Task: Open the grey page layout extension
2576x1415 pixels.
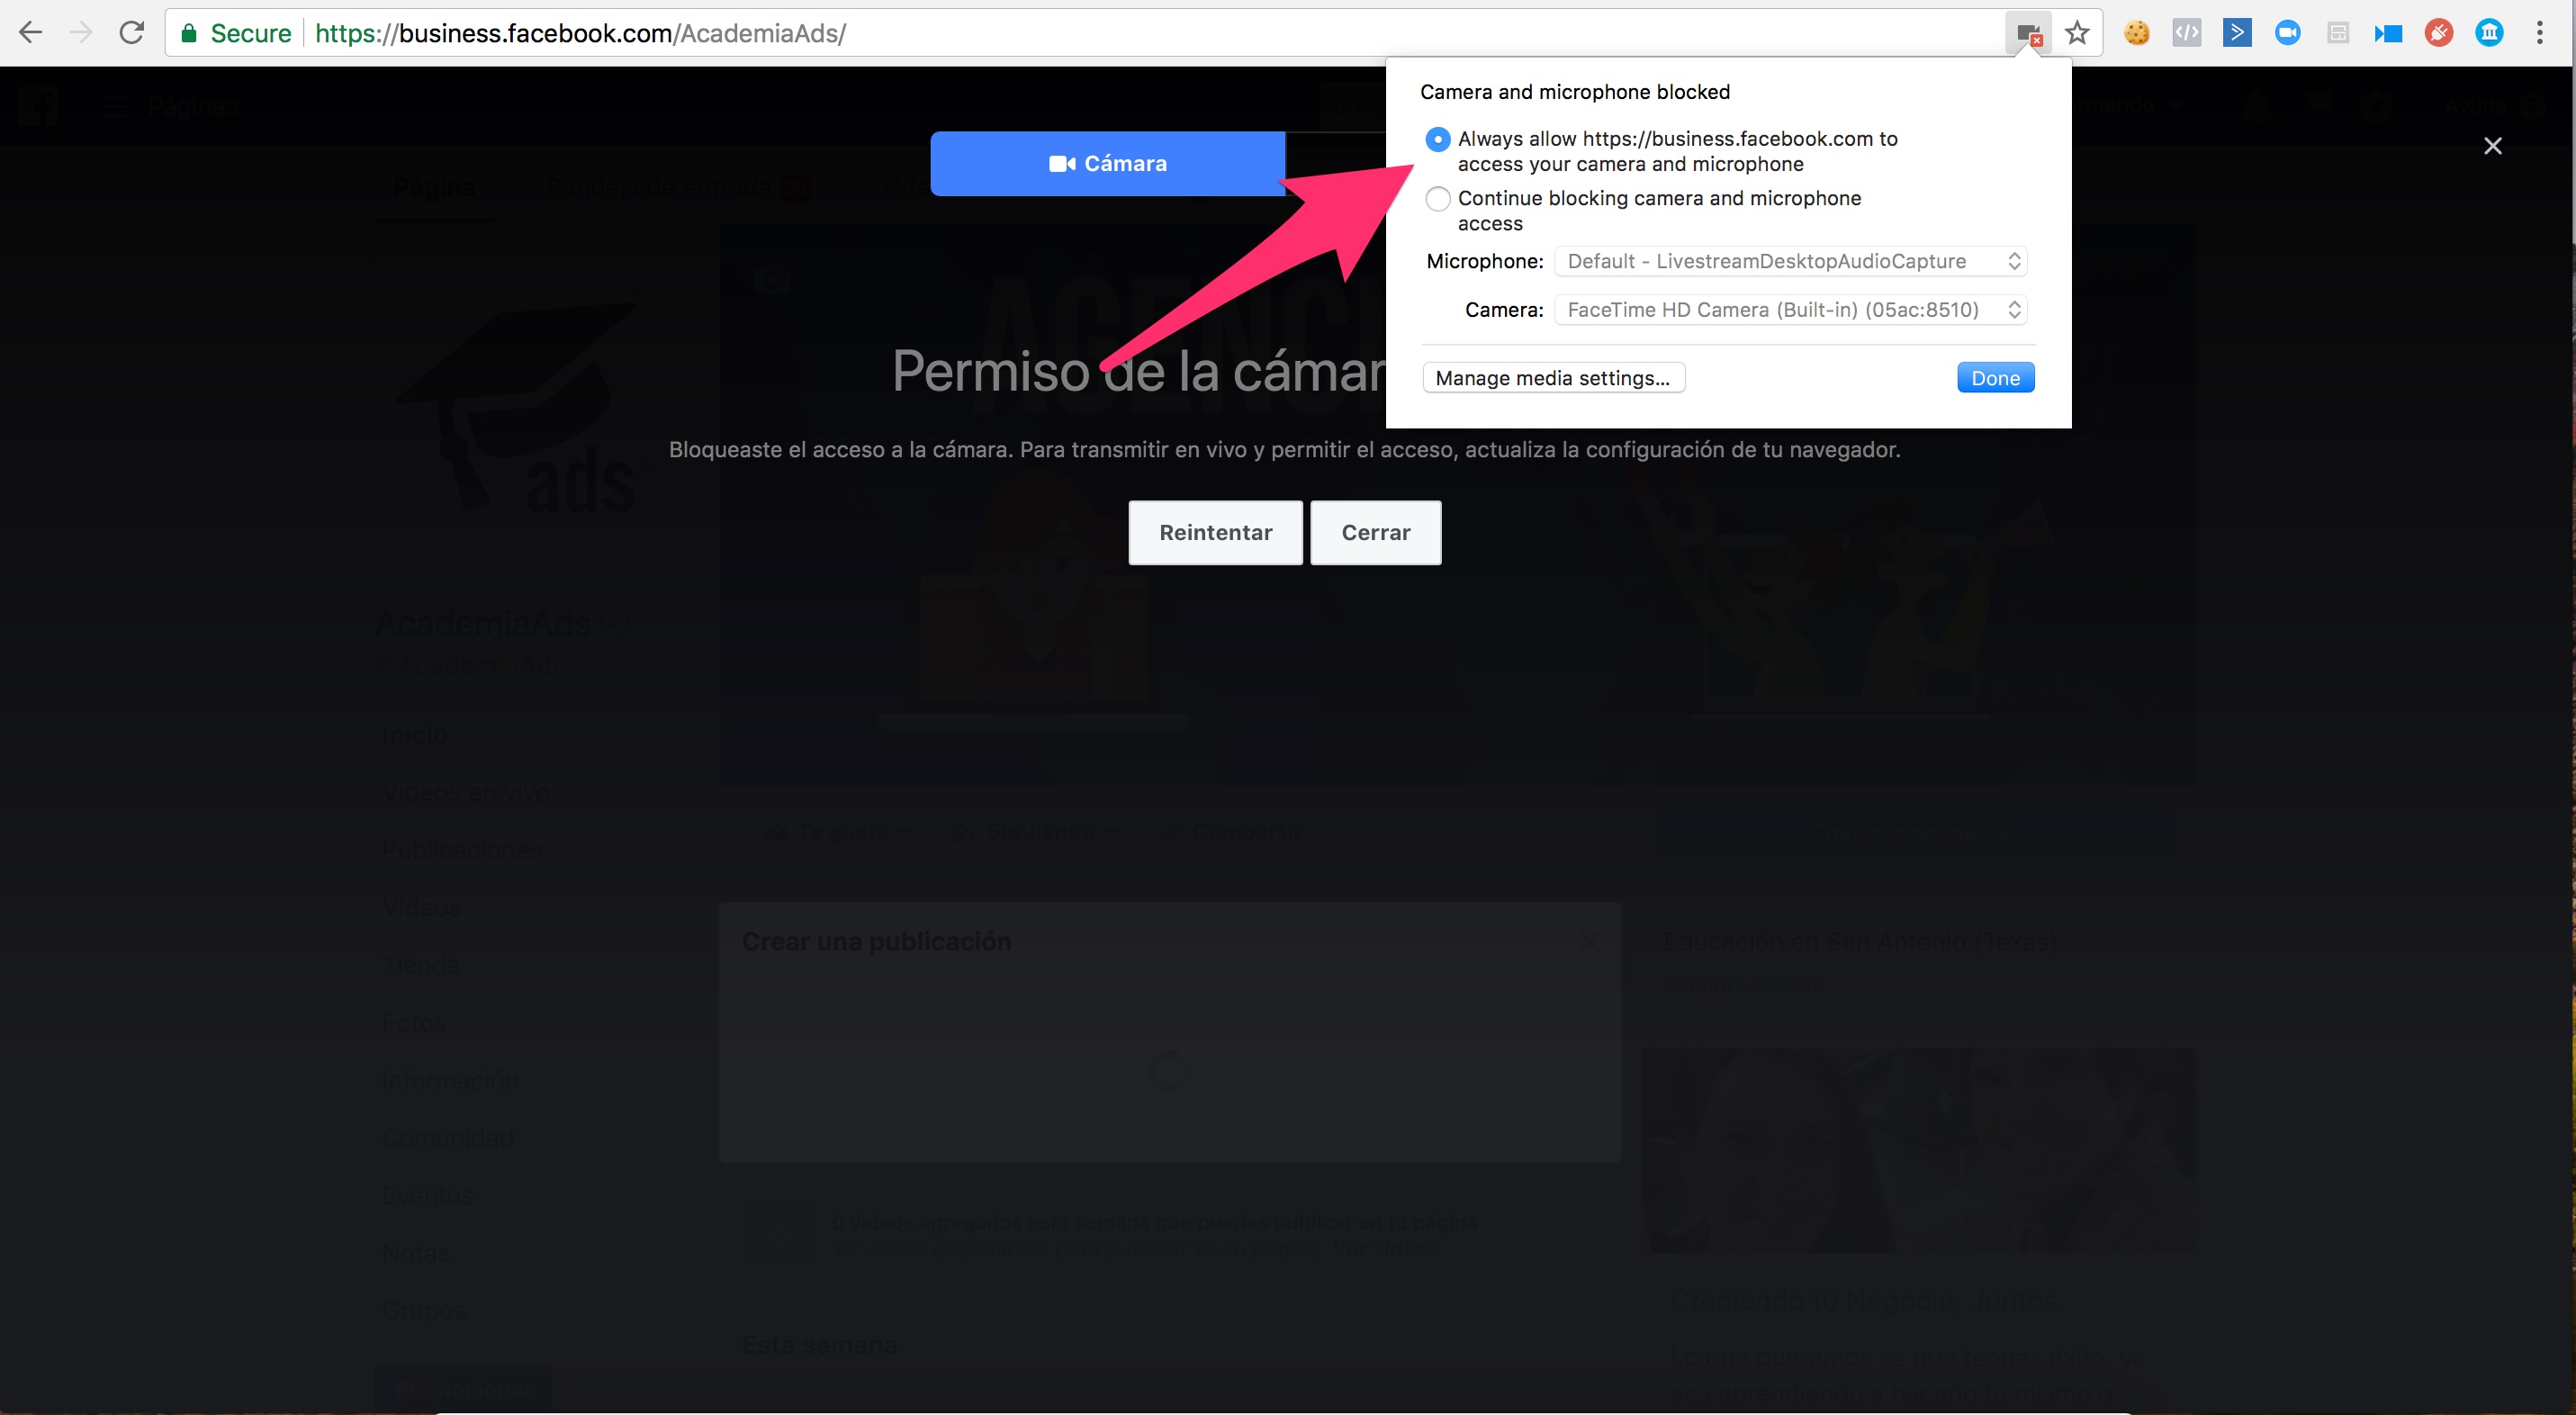Action: [x=2338, y=33]
